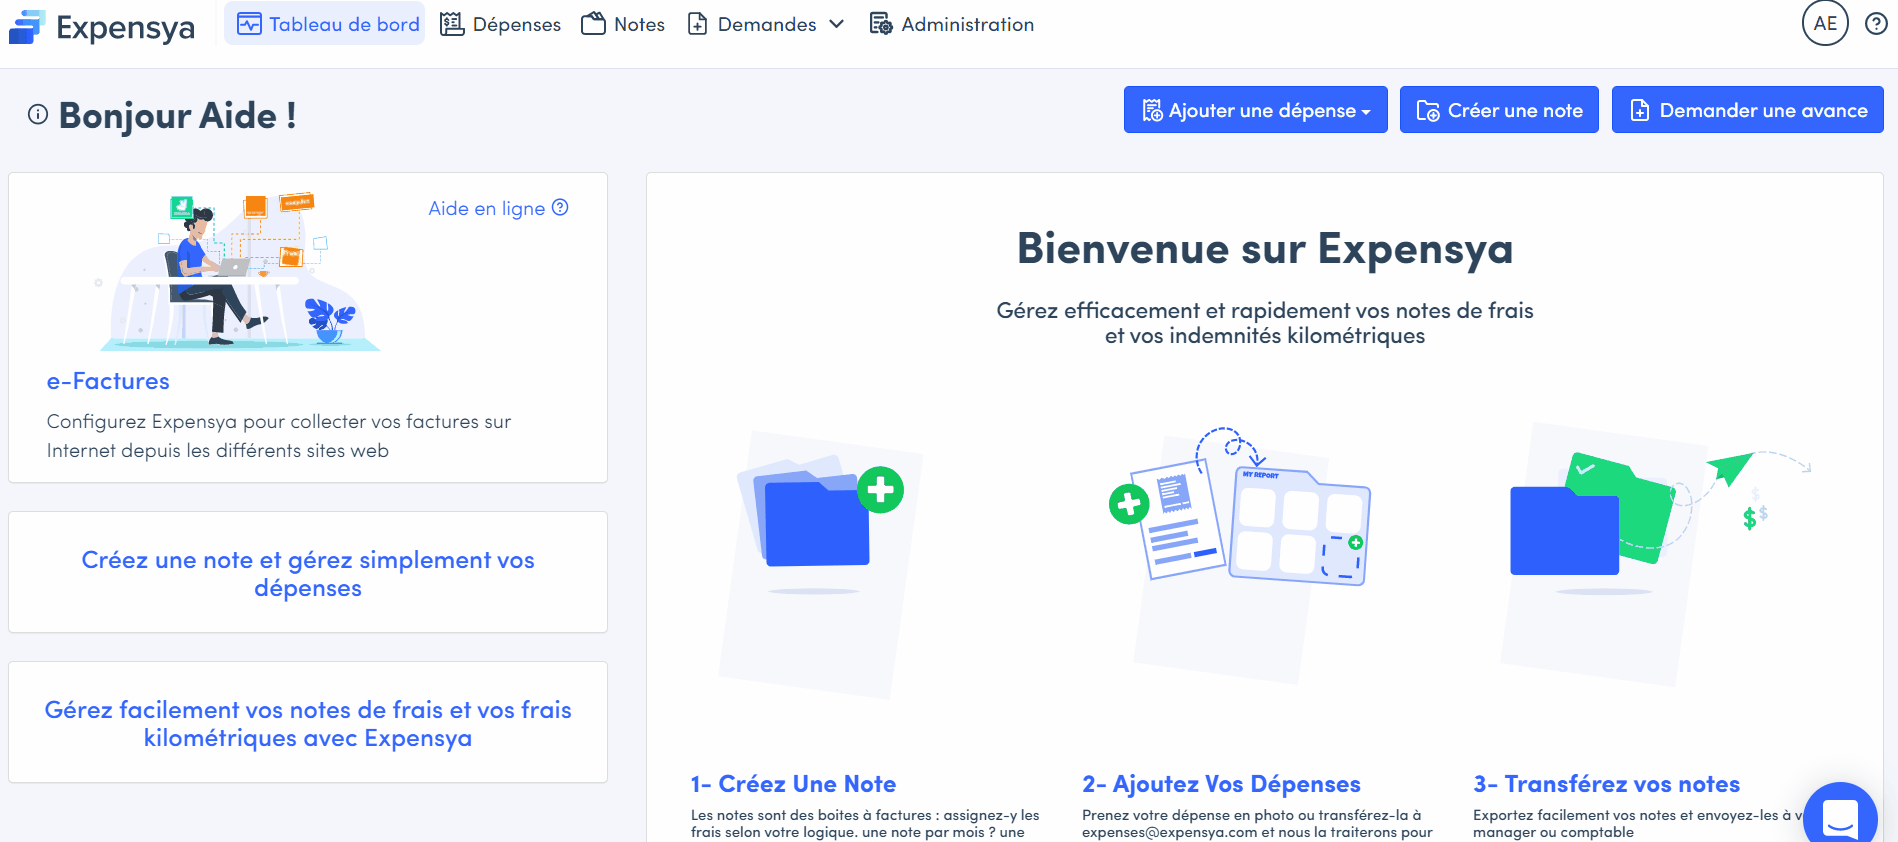Click the 2- Ajoutez Vos Dépenses heading
The height and width of the screenshot is (842, 1898).
coord(1221,784)
